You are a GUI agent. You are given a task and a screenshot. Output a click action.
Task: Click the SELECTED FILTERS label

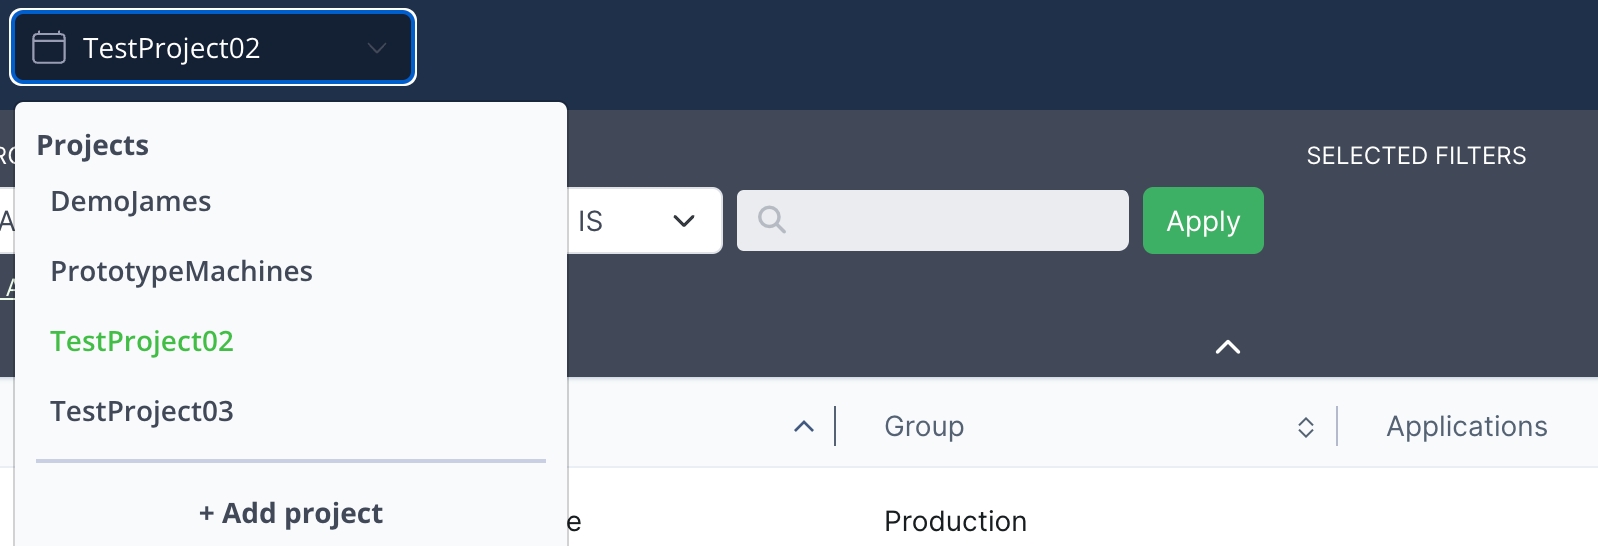[1416, 156]
